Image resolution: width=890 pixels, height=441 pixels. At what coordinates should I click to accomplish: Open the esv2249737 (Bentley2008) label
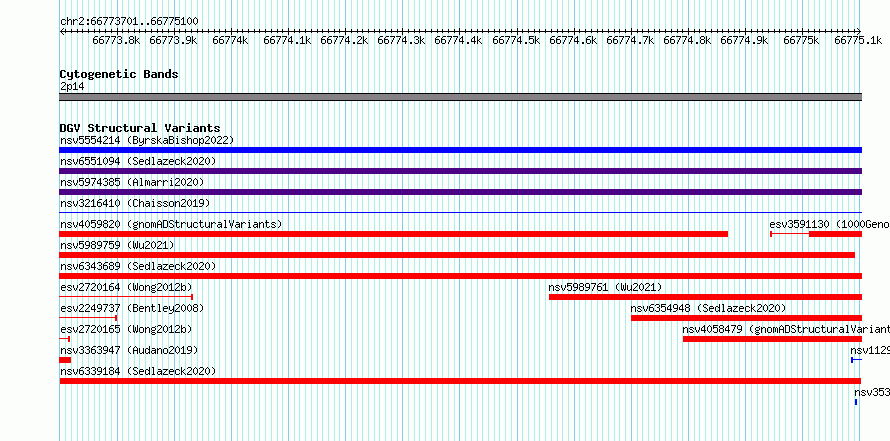click(132, 308)
